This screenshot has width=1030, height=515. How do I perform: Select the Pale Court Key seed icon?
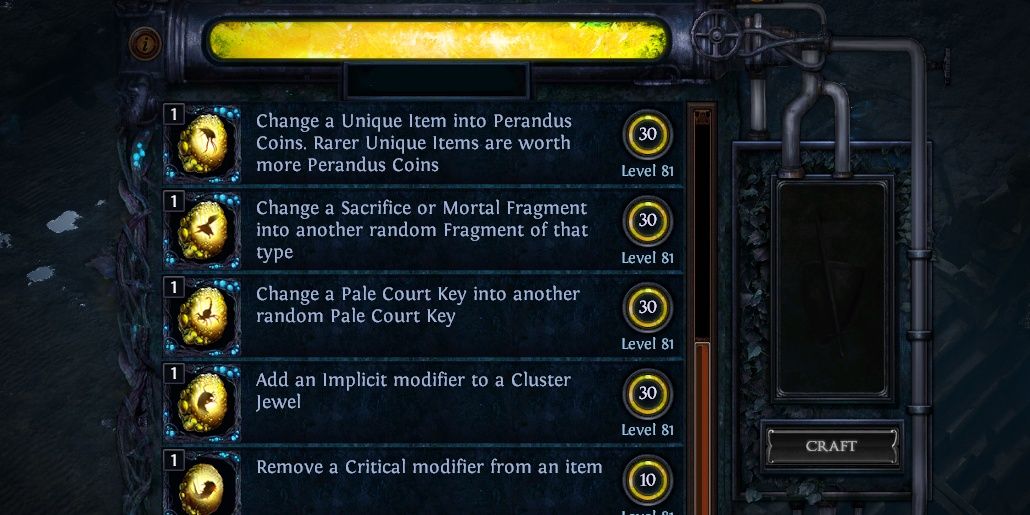(x=202, y=316)
